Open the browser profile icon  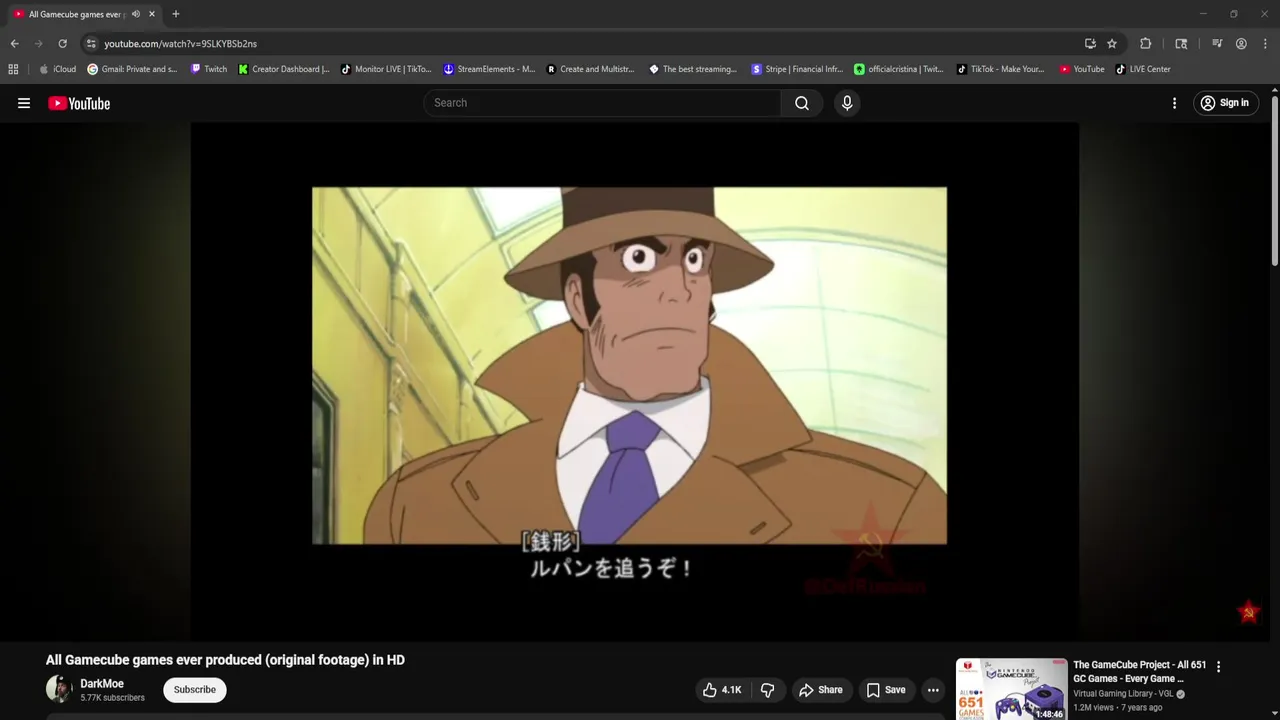1241,44
